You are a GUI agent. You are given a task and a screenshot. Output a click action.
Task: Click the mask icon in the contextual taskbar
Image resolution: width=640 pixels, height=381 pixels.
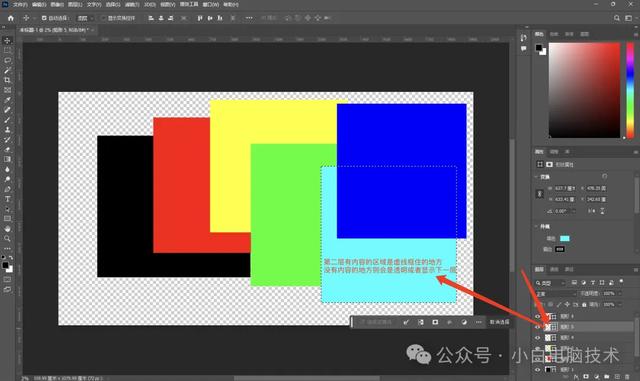pos(435,322)
